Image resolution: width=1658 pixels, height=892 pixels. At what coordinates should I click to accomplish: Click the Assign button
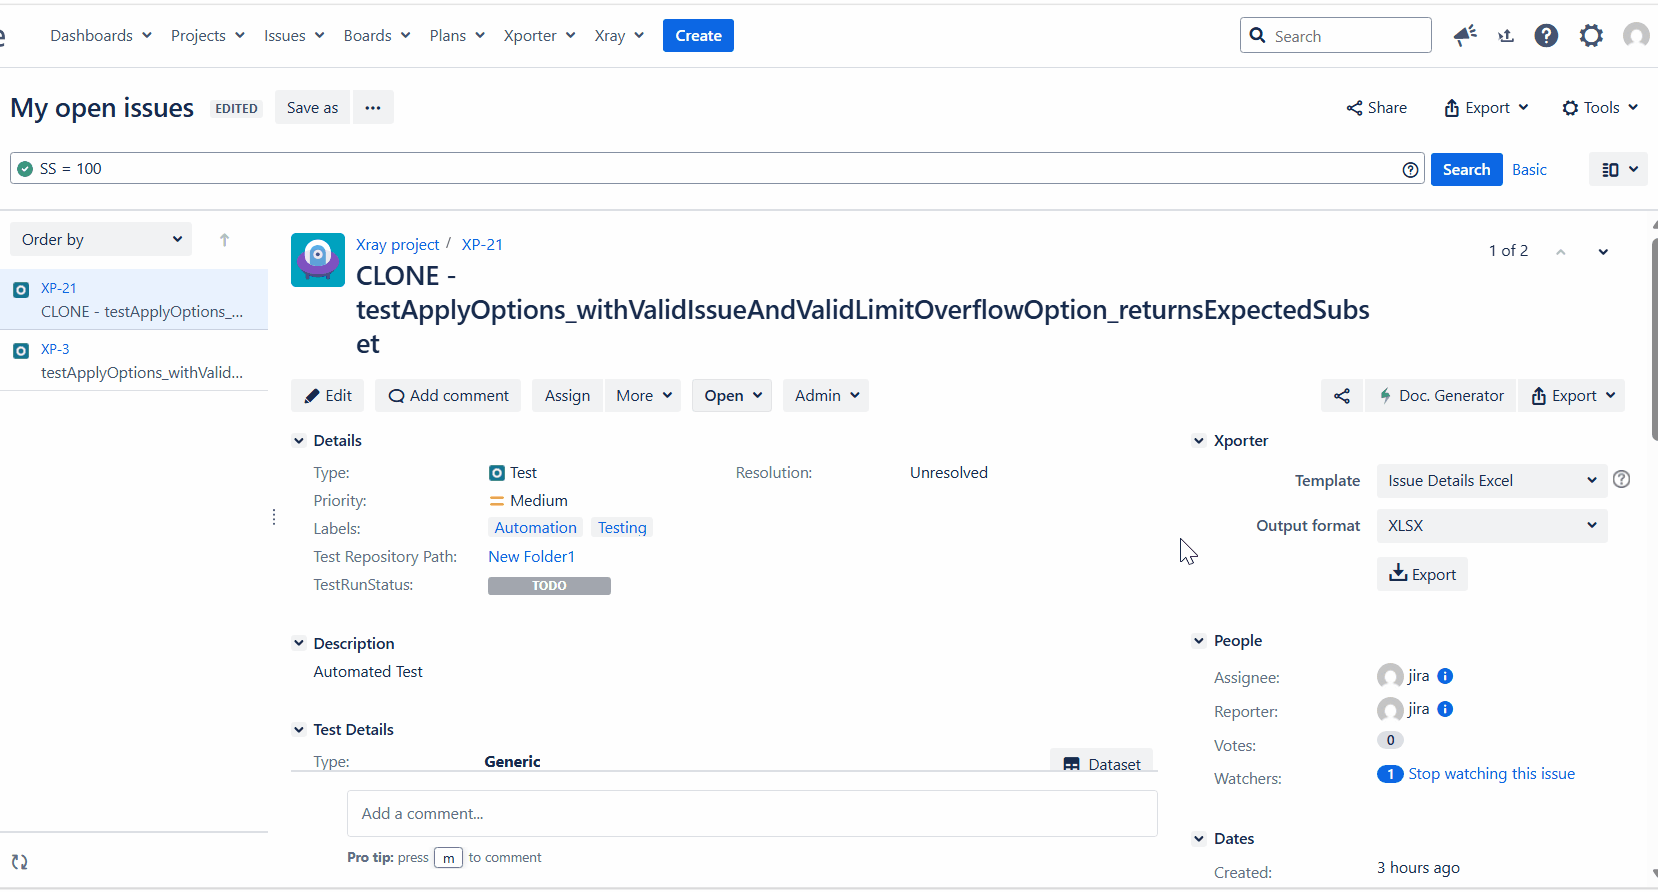(567, 396)
